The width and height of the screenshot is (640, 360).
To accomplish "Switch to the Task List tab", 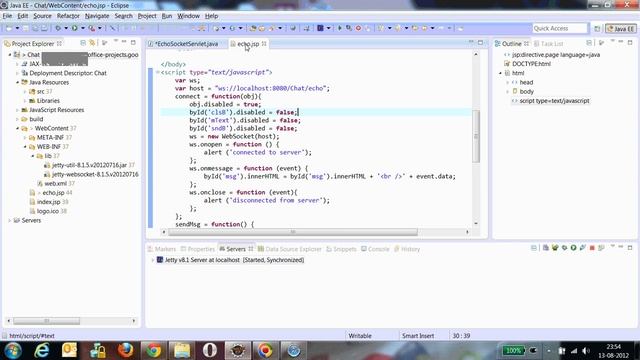I will click(549, 44).
